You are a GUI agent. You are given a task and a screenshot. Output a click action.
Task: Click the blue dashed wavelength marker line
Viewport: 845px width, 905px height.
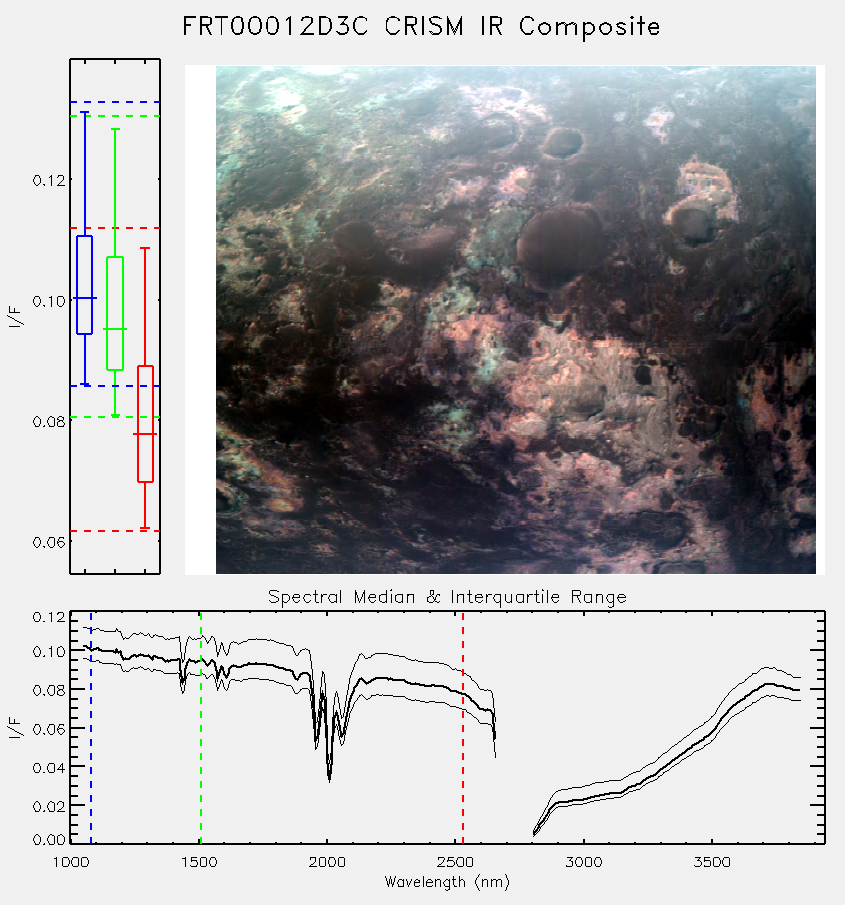click(x=91, y=727)
